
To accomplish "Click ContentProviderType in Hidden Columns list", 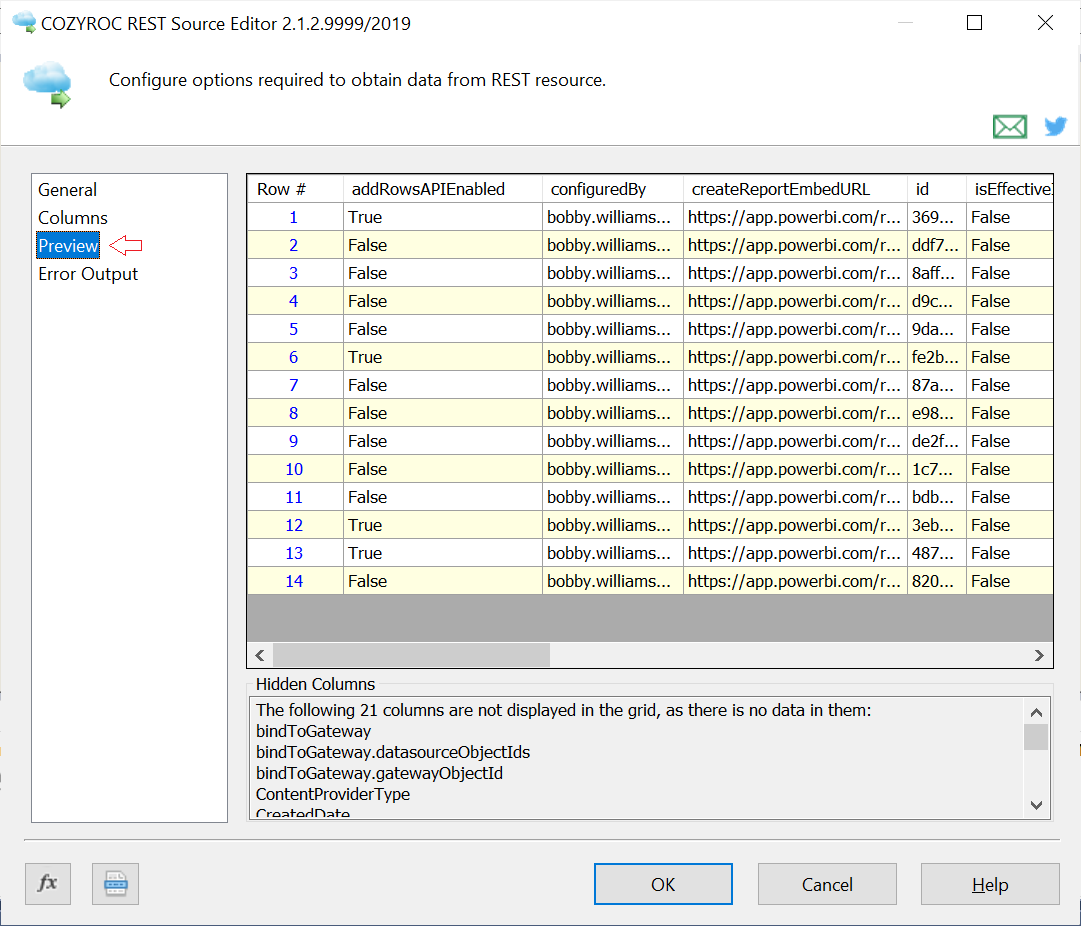I will click(332, 794).
